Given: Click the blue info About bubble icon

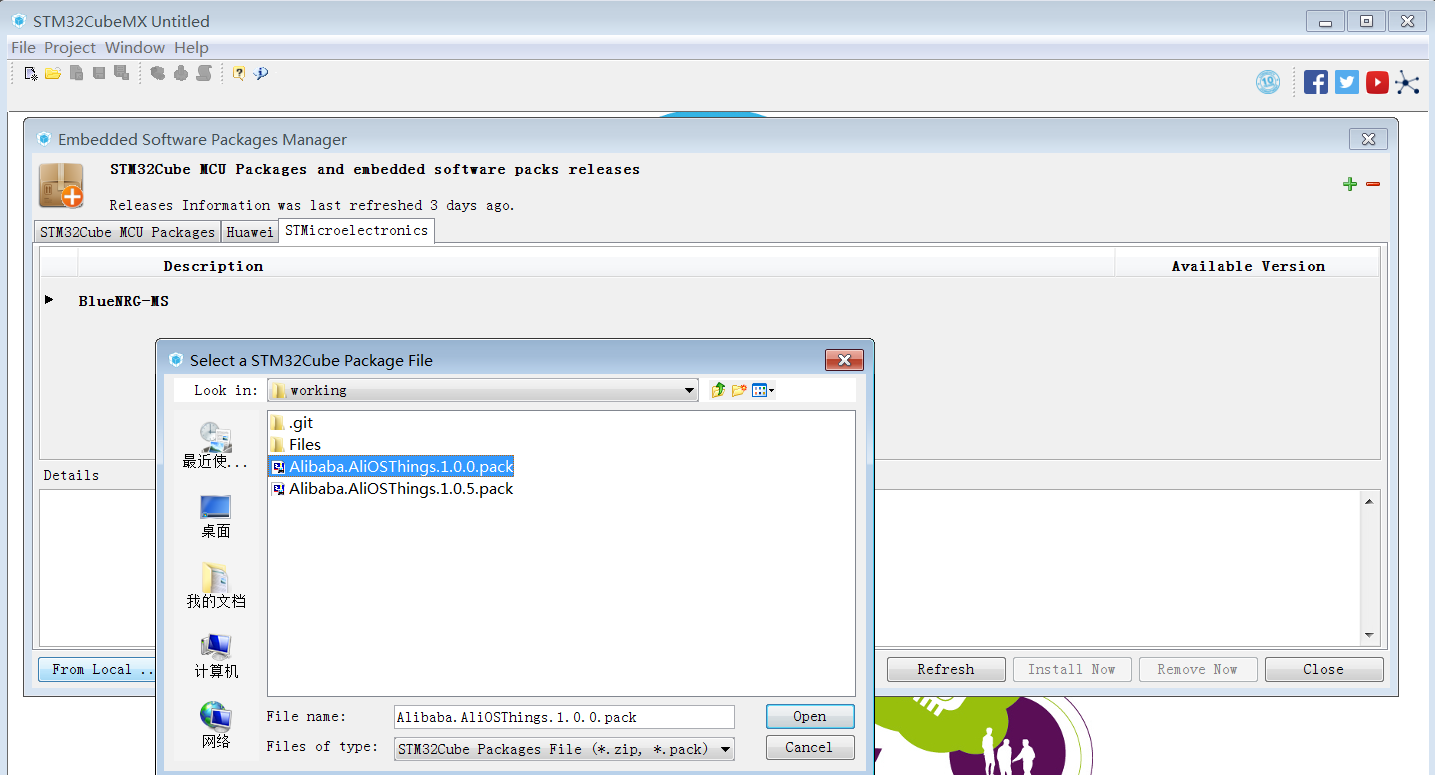Looking at the screenshot, I should (261, 73).
